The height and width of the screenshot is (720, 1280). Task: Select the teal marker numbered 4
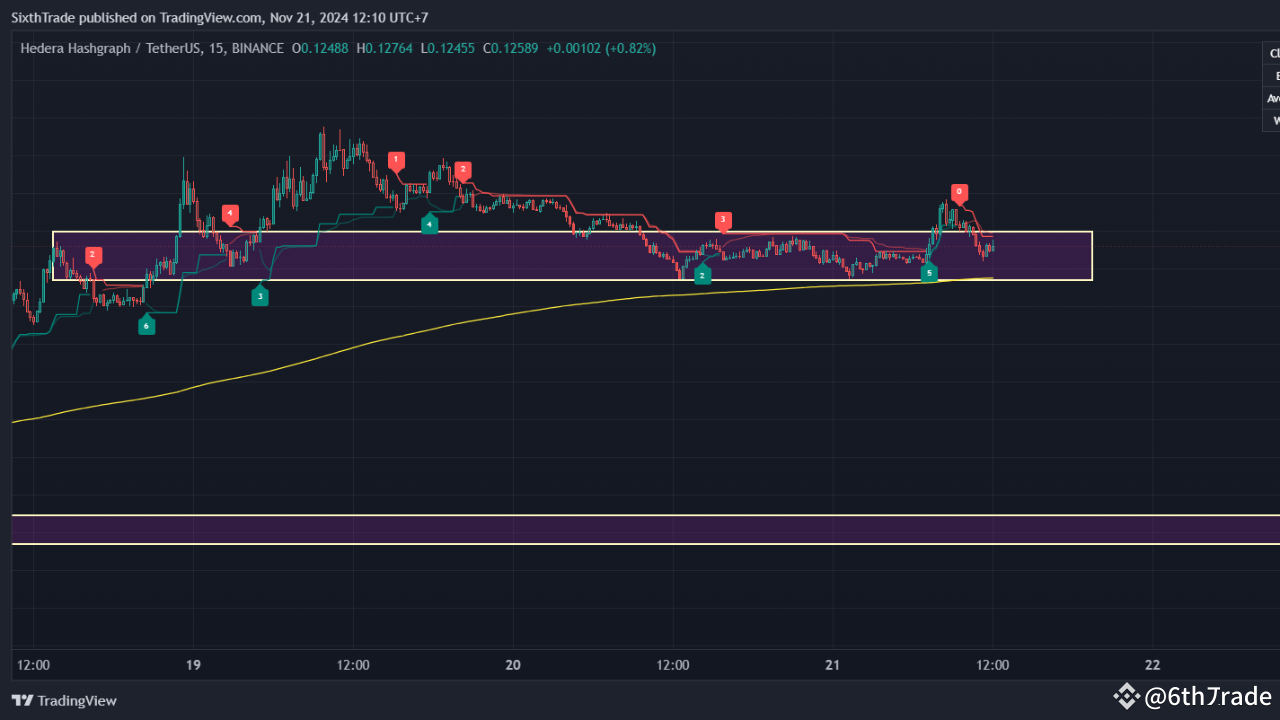(x=430, y=224)
